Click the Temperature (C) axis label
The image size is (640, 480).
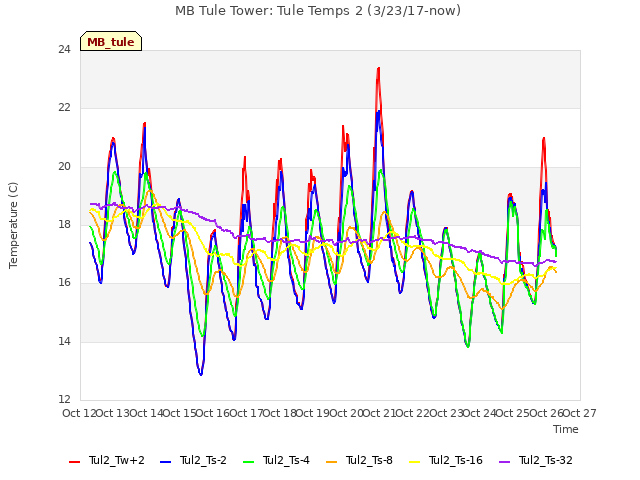[x=13, y=225]
